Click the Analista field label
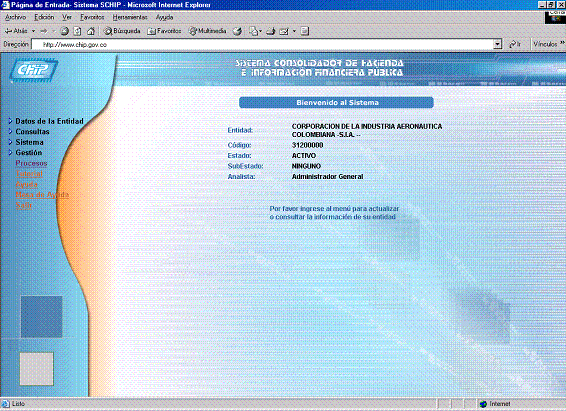Screen dimensions: 566x411 (x=241, y=176)
